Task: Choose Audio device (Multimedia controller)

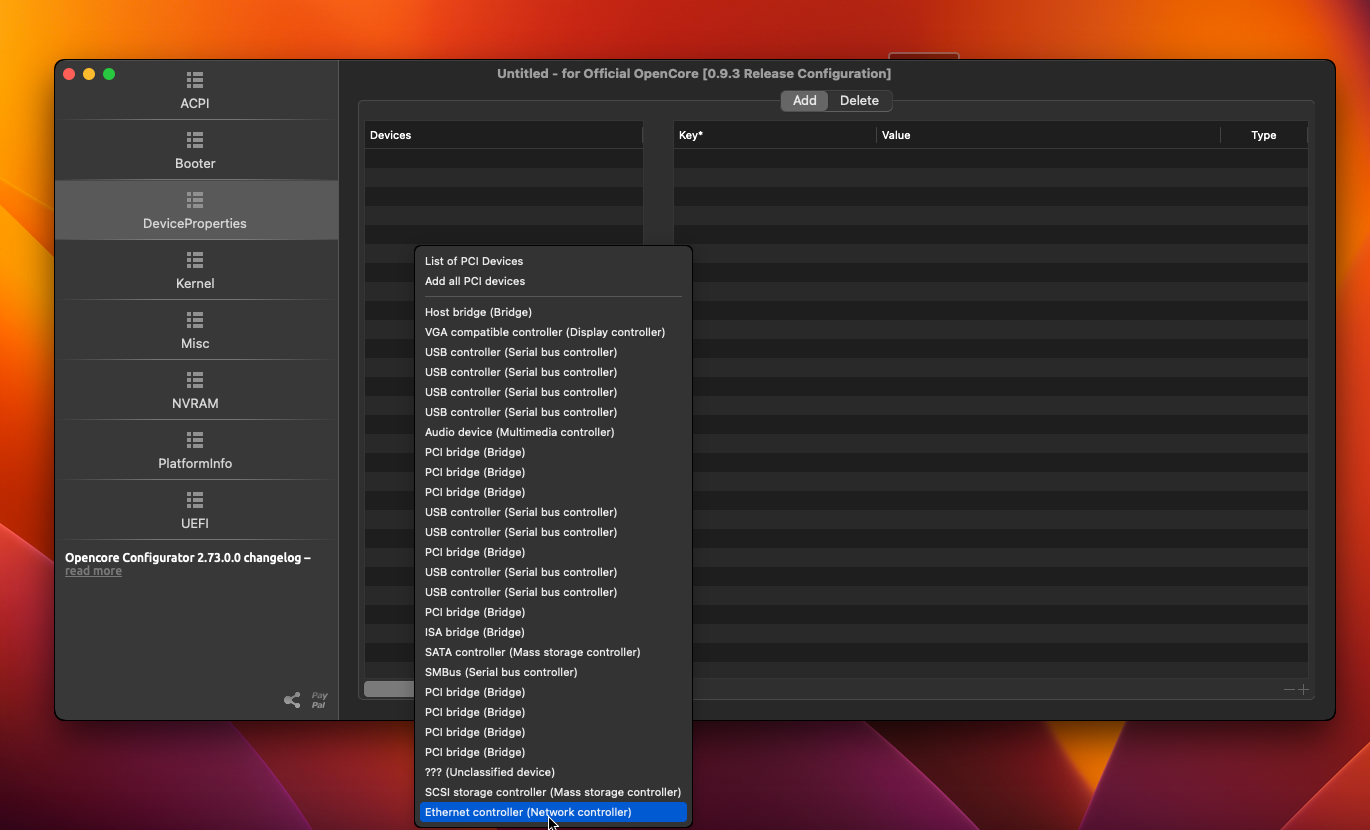Action: coord(519,432)
